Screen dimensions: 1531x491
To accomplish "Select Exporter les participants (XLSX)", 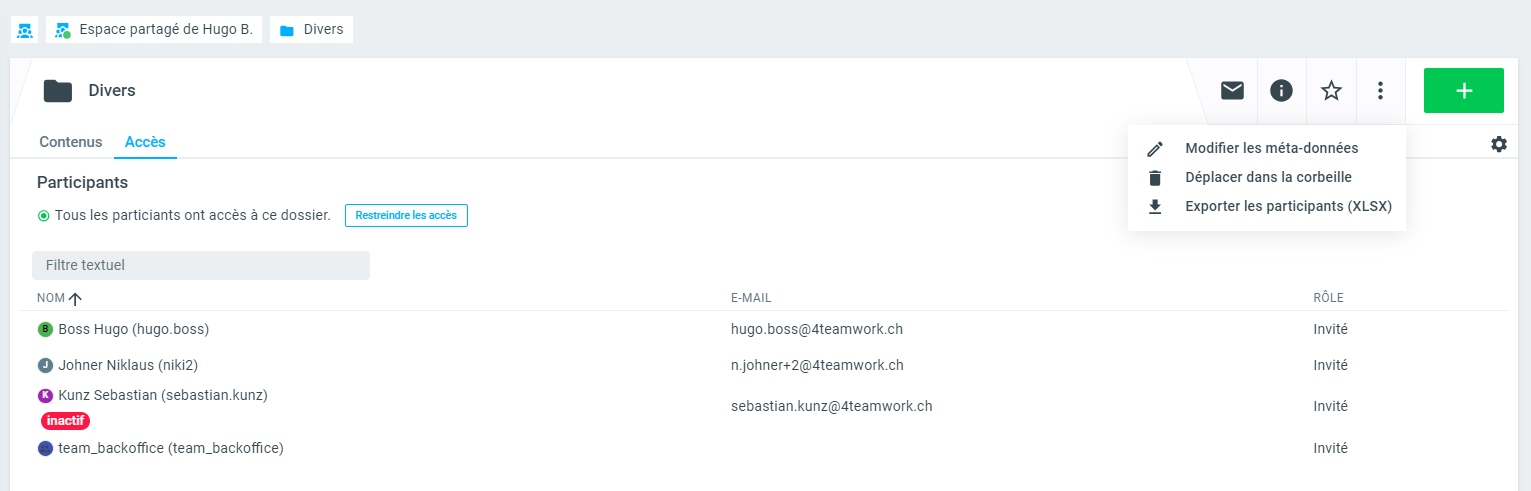I will pyautogui.click(x=1287, y=206).
